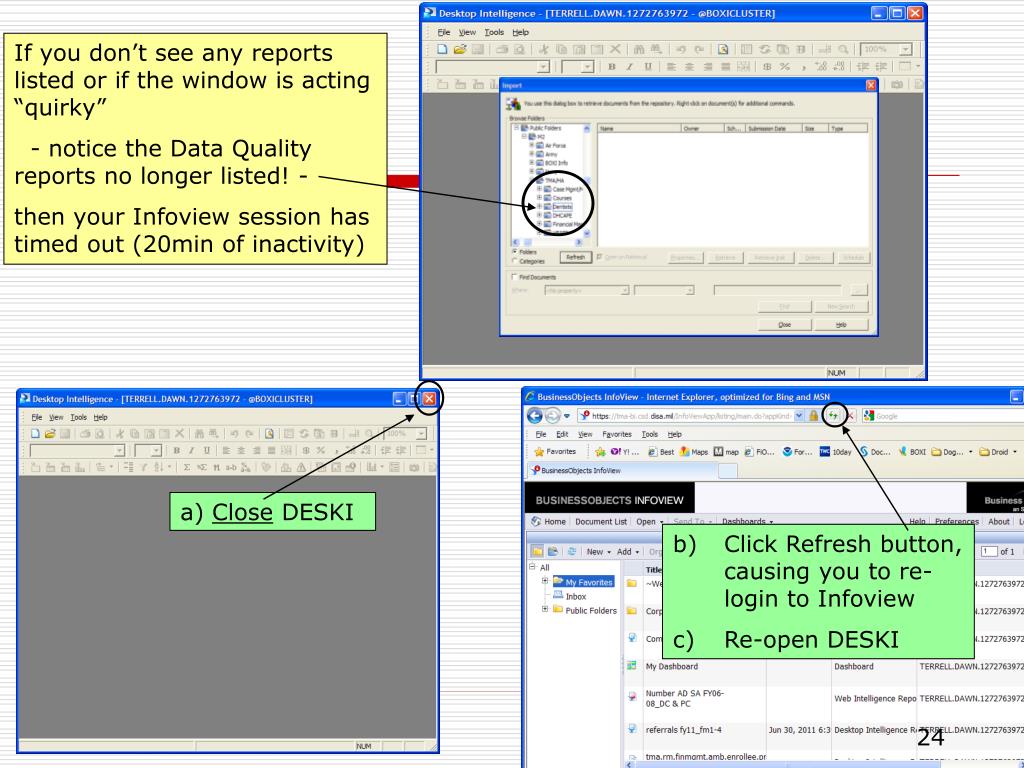Click the Refresh button in the Import dialog
This screenshot has height=768, width=1024.
pos(575,257)
